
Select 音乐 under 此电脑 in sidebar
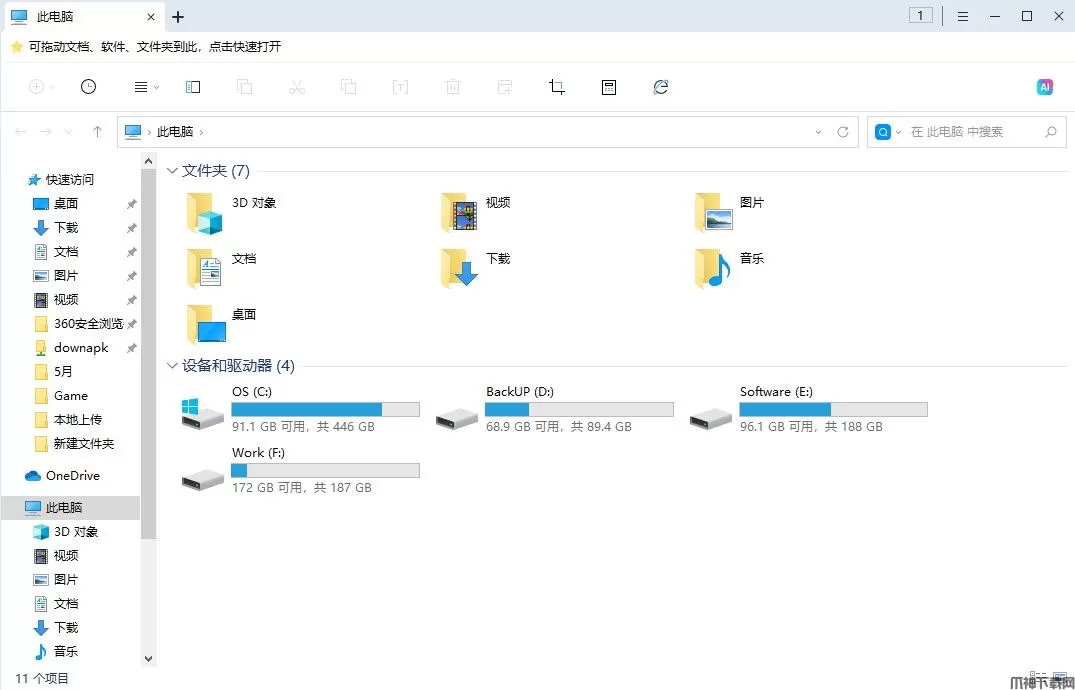coord(56,652)
